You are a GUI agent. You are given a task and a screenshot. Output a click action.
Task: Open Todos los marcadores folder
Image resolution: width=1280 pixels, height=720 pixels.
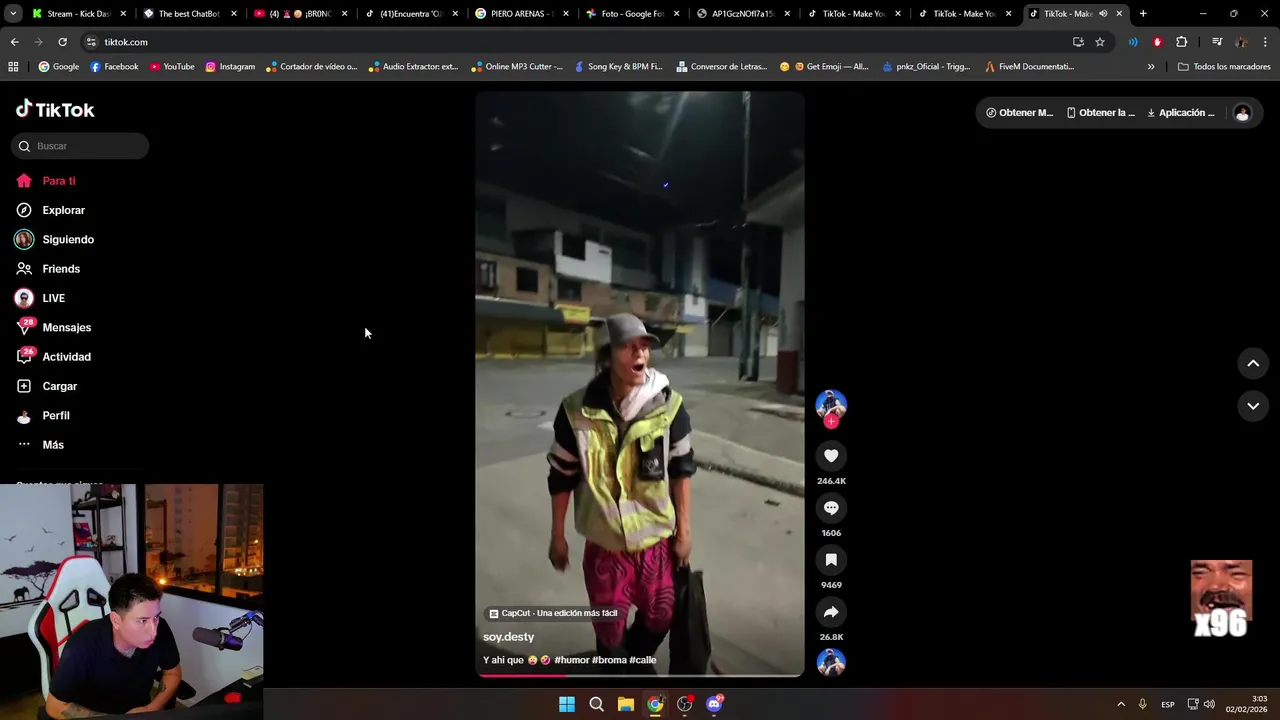click(x=1224, y=67)
